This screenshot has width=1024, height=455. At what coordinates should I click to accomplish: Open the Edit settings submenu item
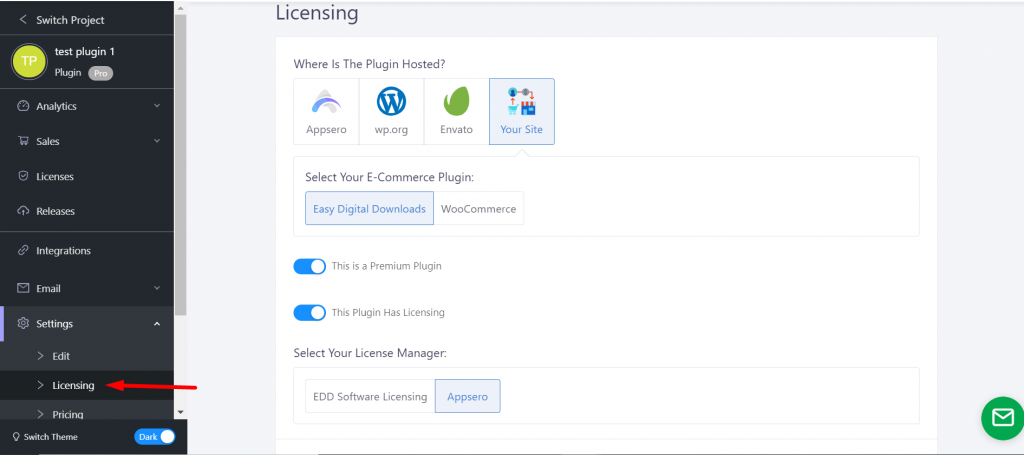coord(87,356)
